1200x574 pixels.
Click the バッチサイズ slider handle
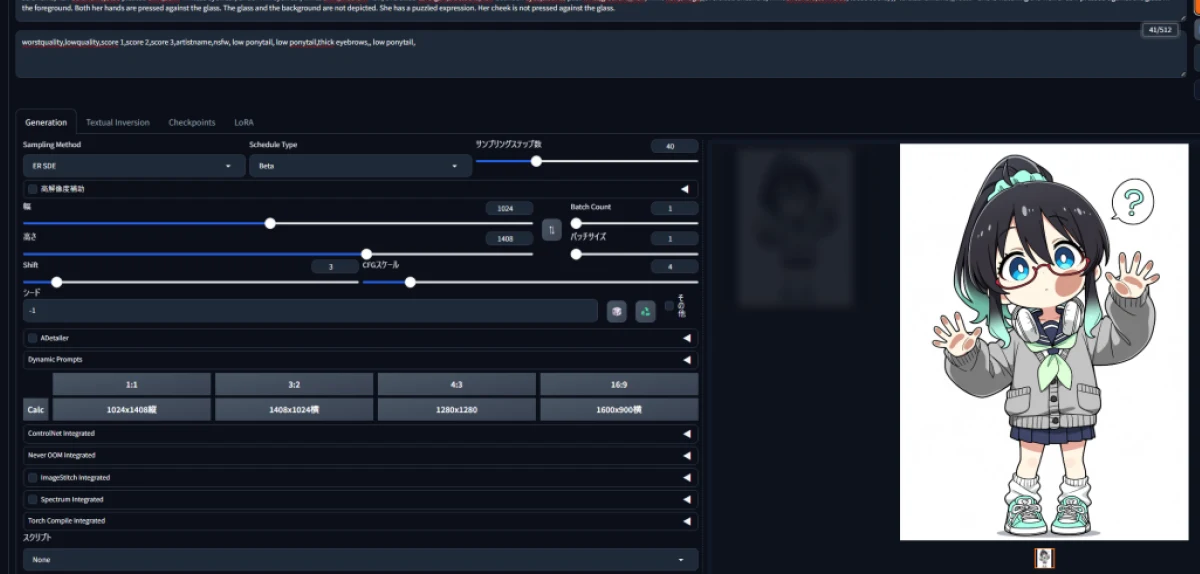[x=576, y=254]
